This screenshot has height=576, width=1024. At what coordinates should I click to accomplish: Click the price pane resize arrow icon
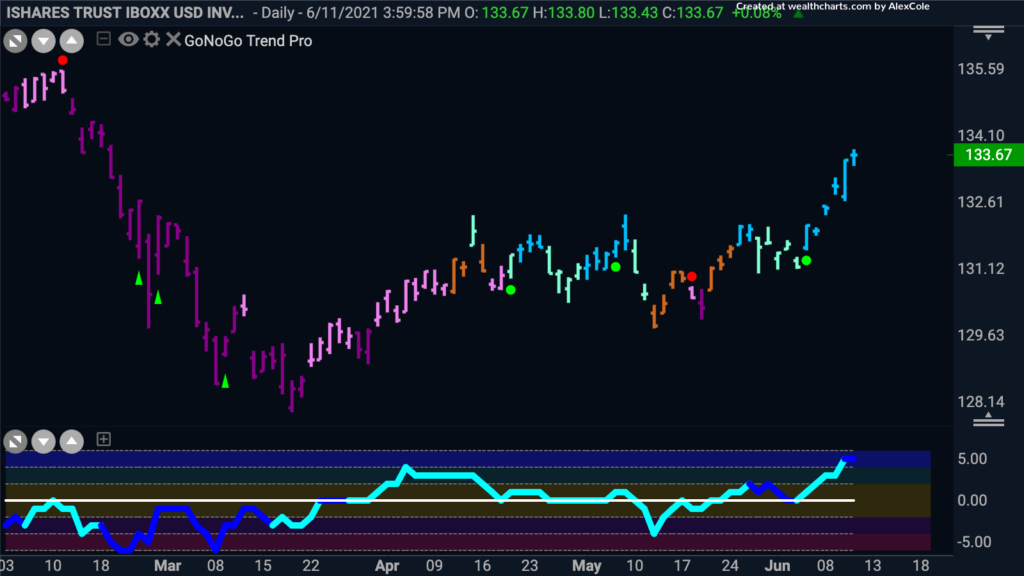(x=15, y=41)
